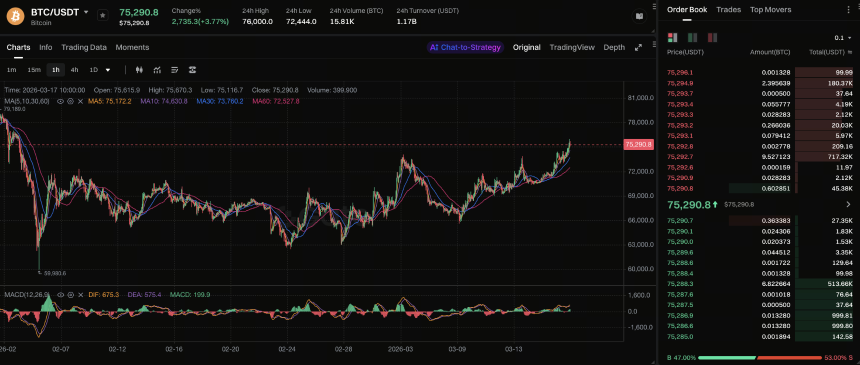
Task: Open candlestick chart type icon
Action: click(x=139, y=70)
